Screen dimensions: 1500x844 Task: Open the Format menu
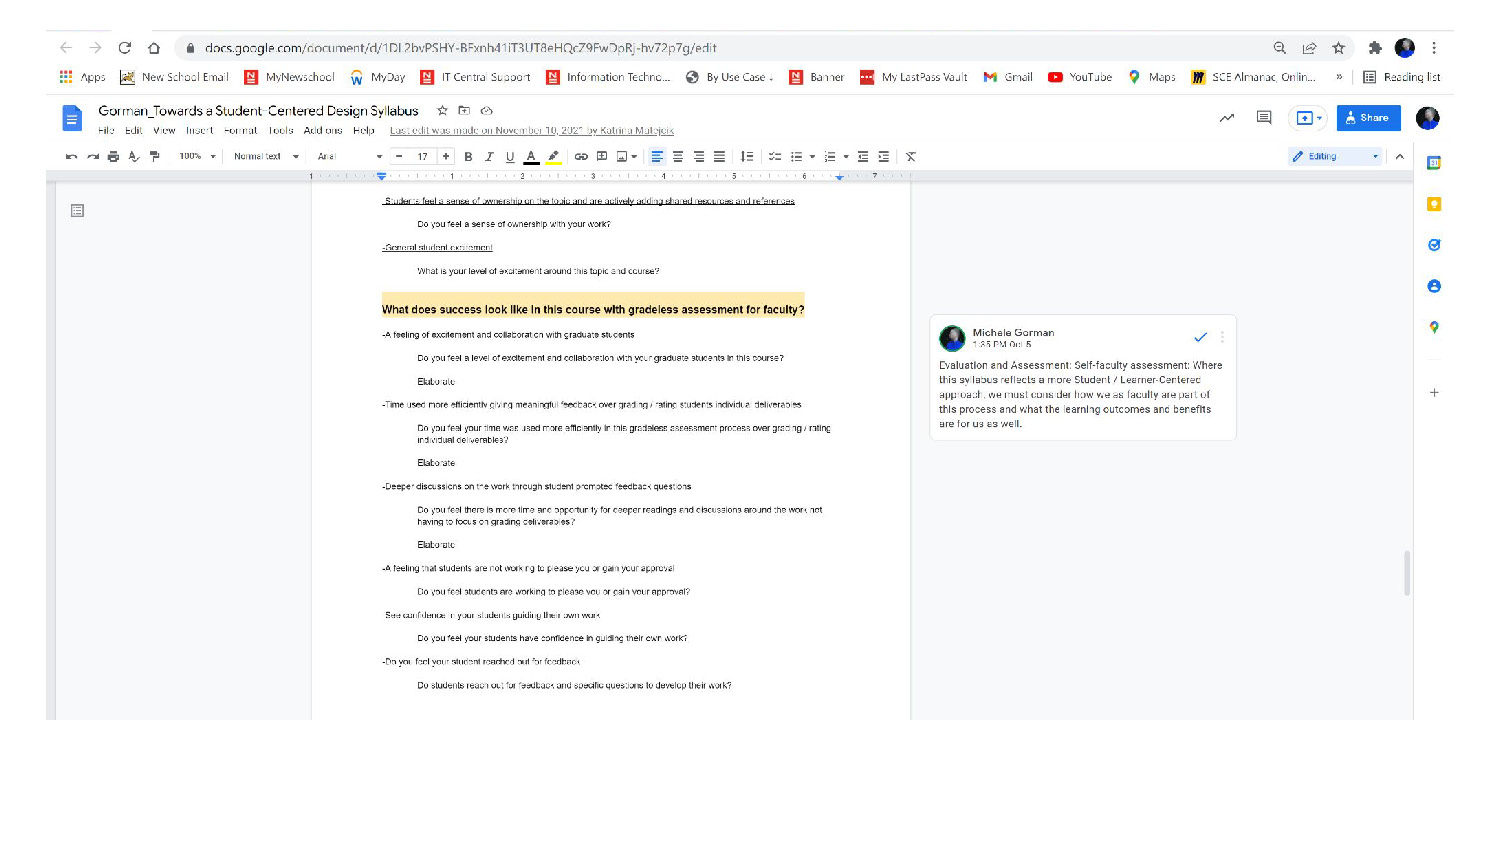(240, 131)
